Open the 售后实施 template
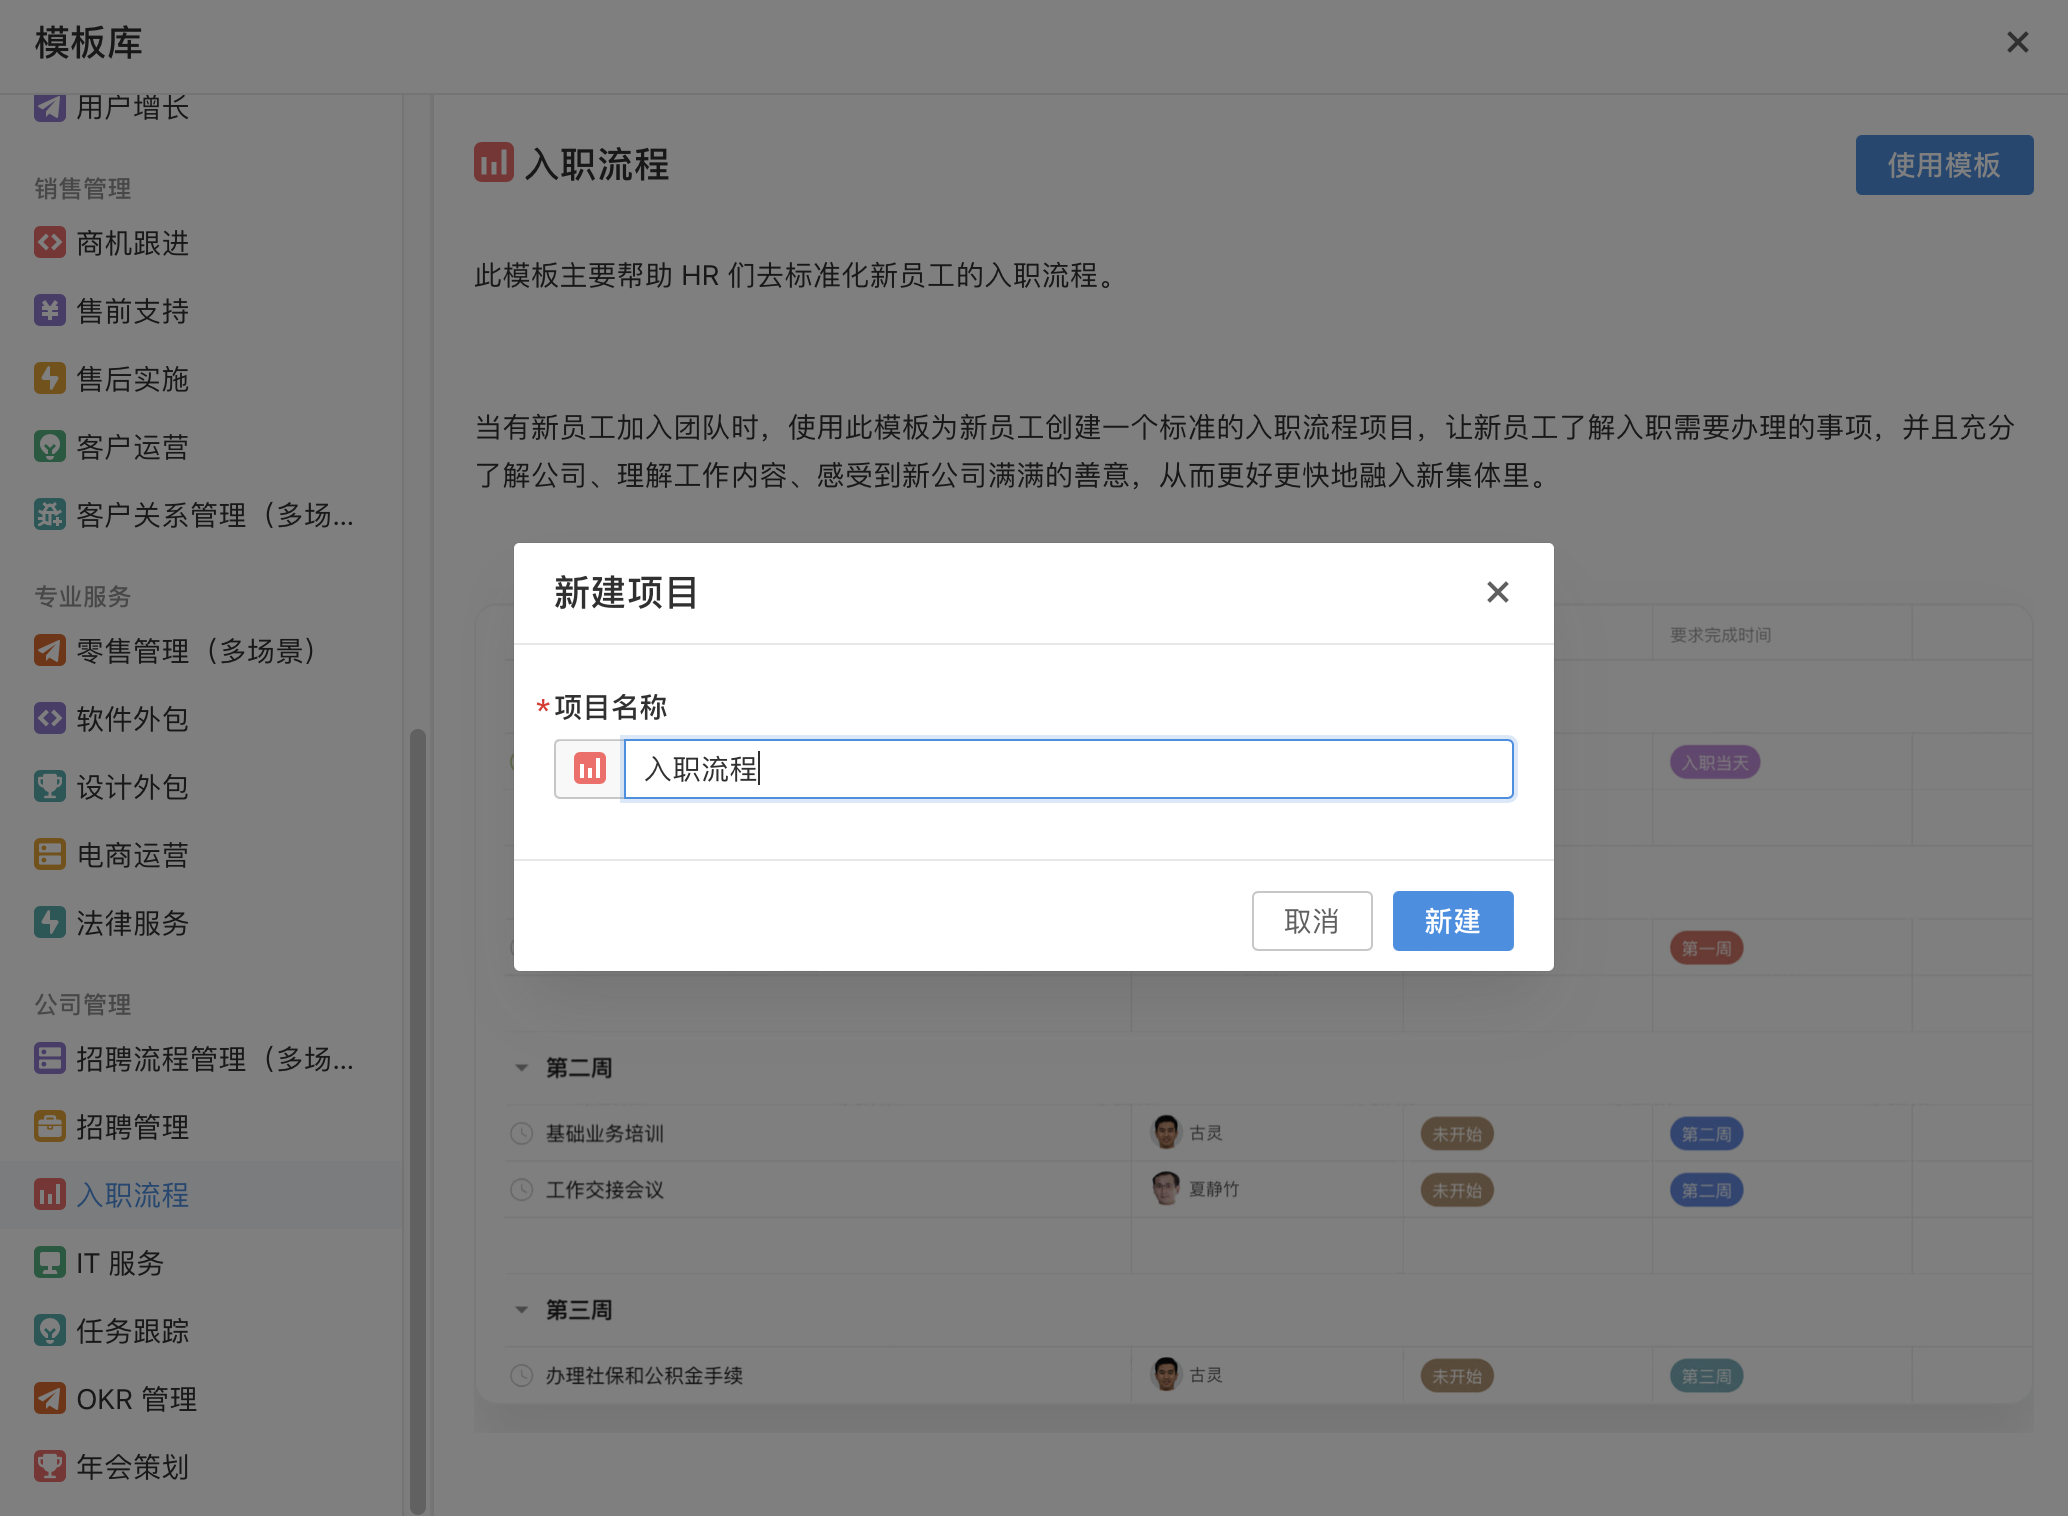The width and height of the screenshot is (2068, 1516). coord(132,379)
